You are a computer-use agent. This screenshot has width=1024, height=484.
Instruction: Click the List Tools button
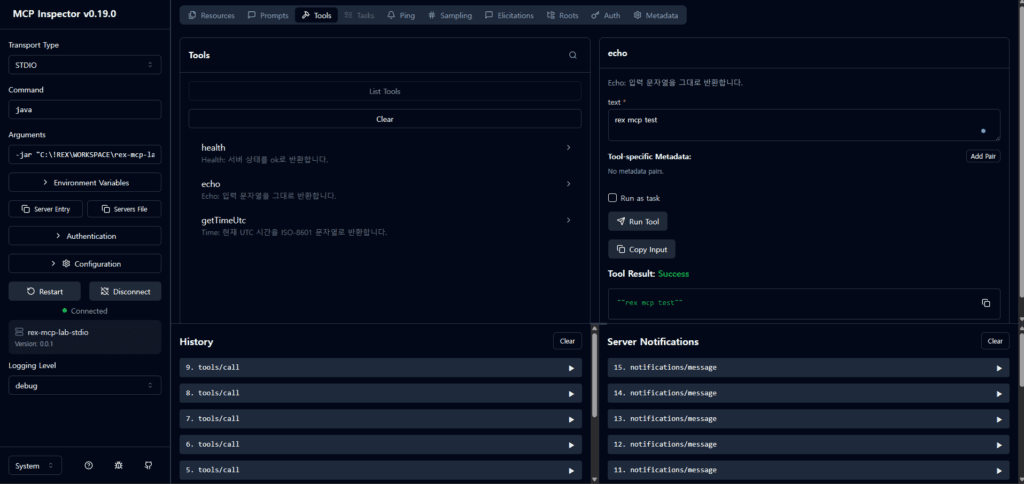pos(385,91)
